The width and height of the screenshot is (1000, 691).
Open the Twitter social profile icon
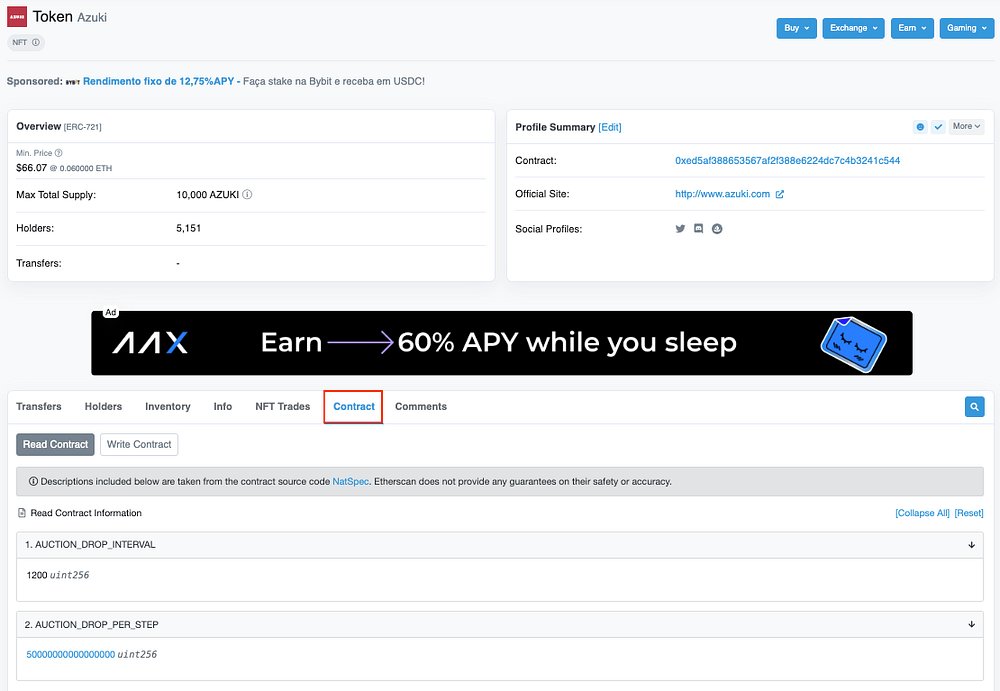coord(680,228)
